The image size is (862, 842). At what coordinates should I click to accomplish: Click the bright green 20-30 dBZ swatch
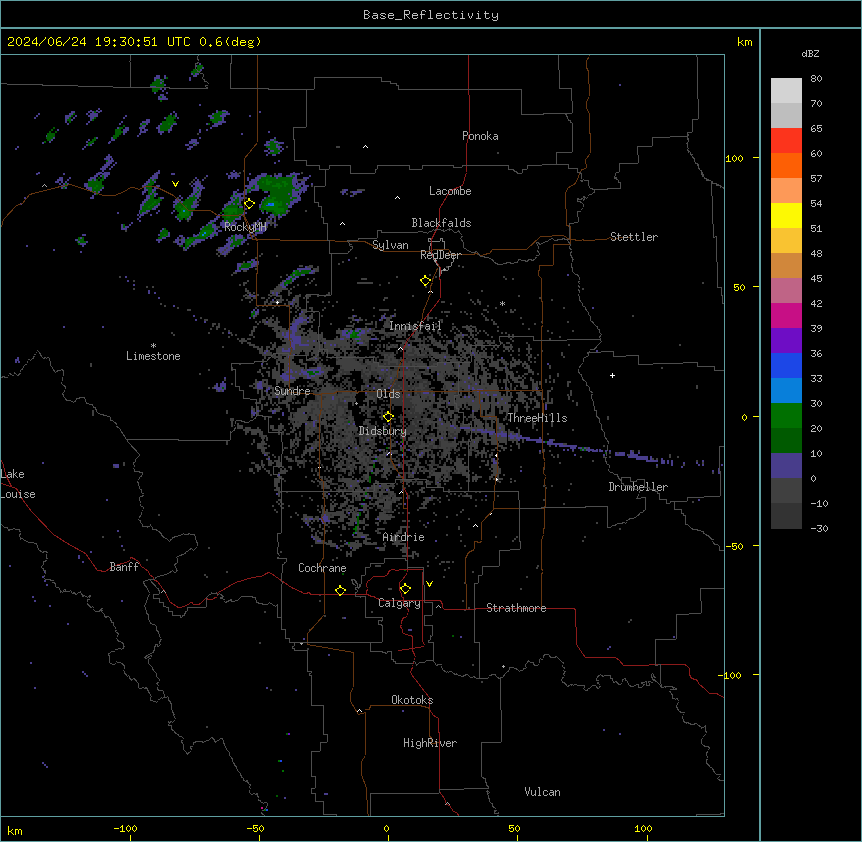[x=786, y=416]
